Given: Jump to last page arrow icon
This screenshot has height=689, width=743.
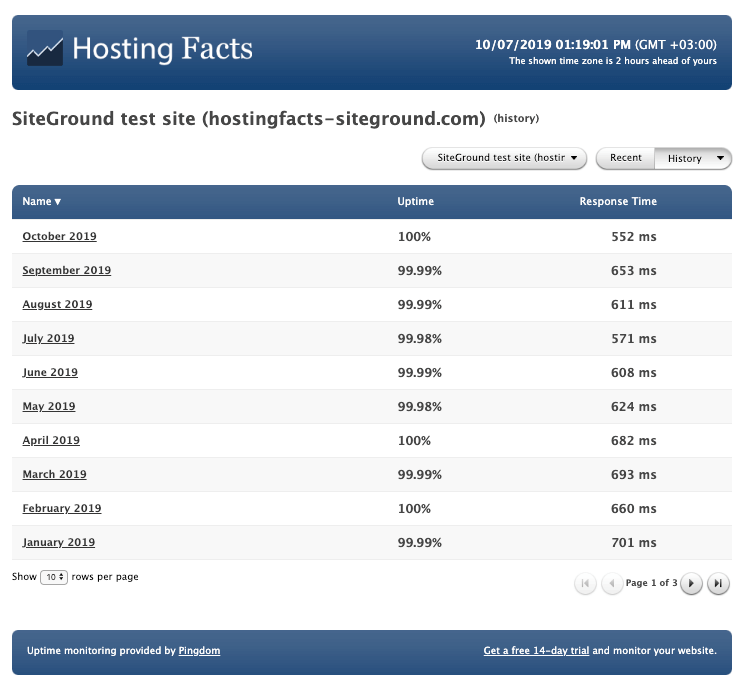Looking at the screenshot, I should click(x=718, y=584).
